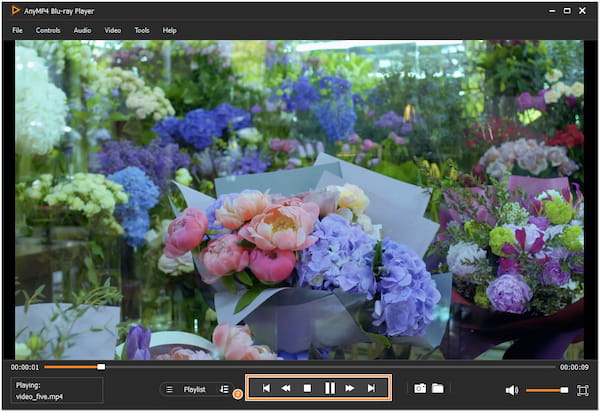Open the File menu

click(x=17, y=30)
